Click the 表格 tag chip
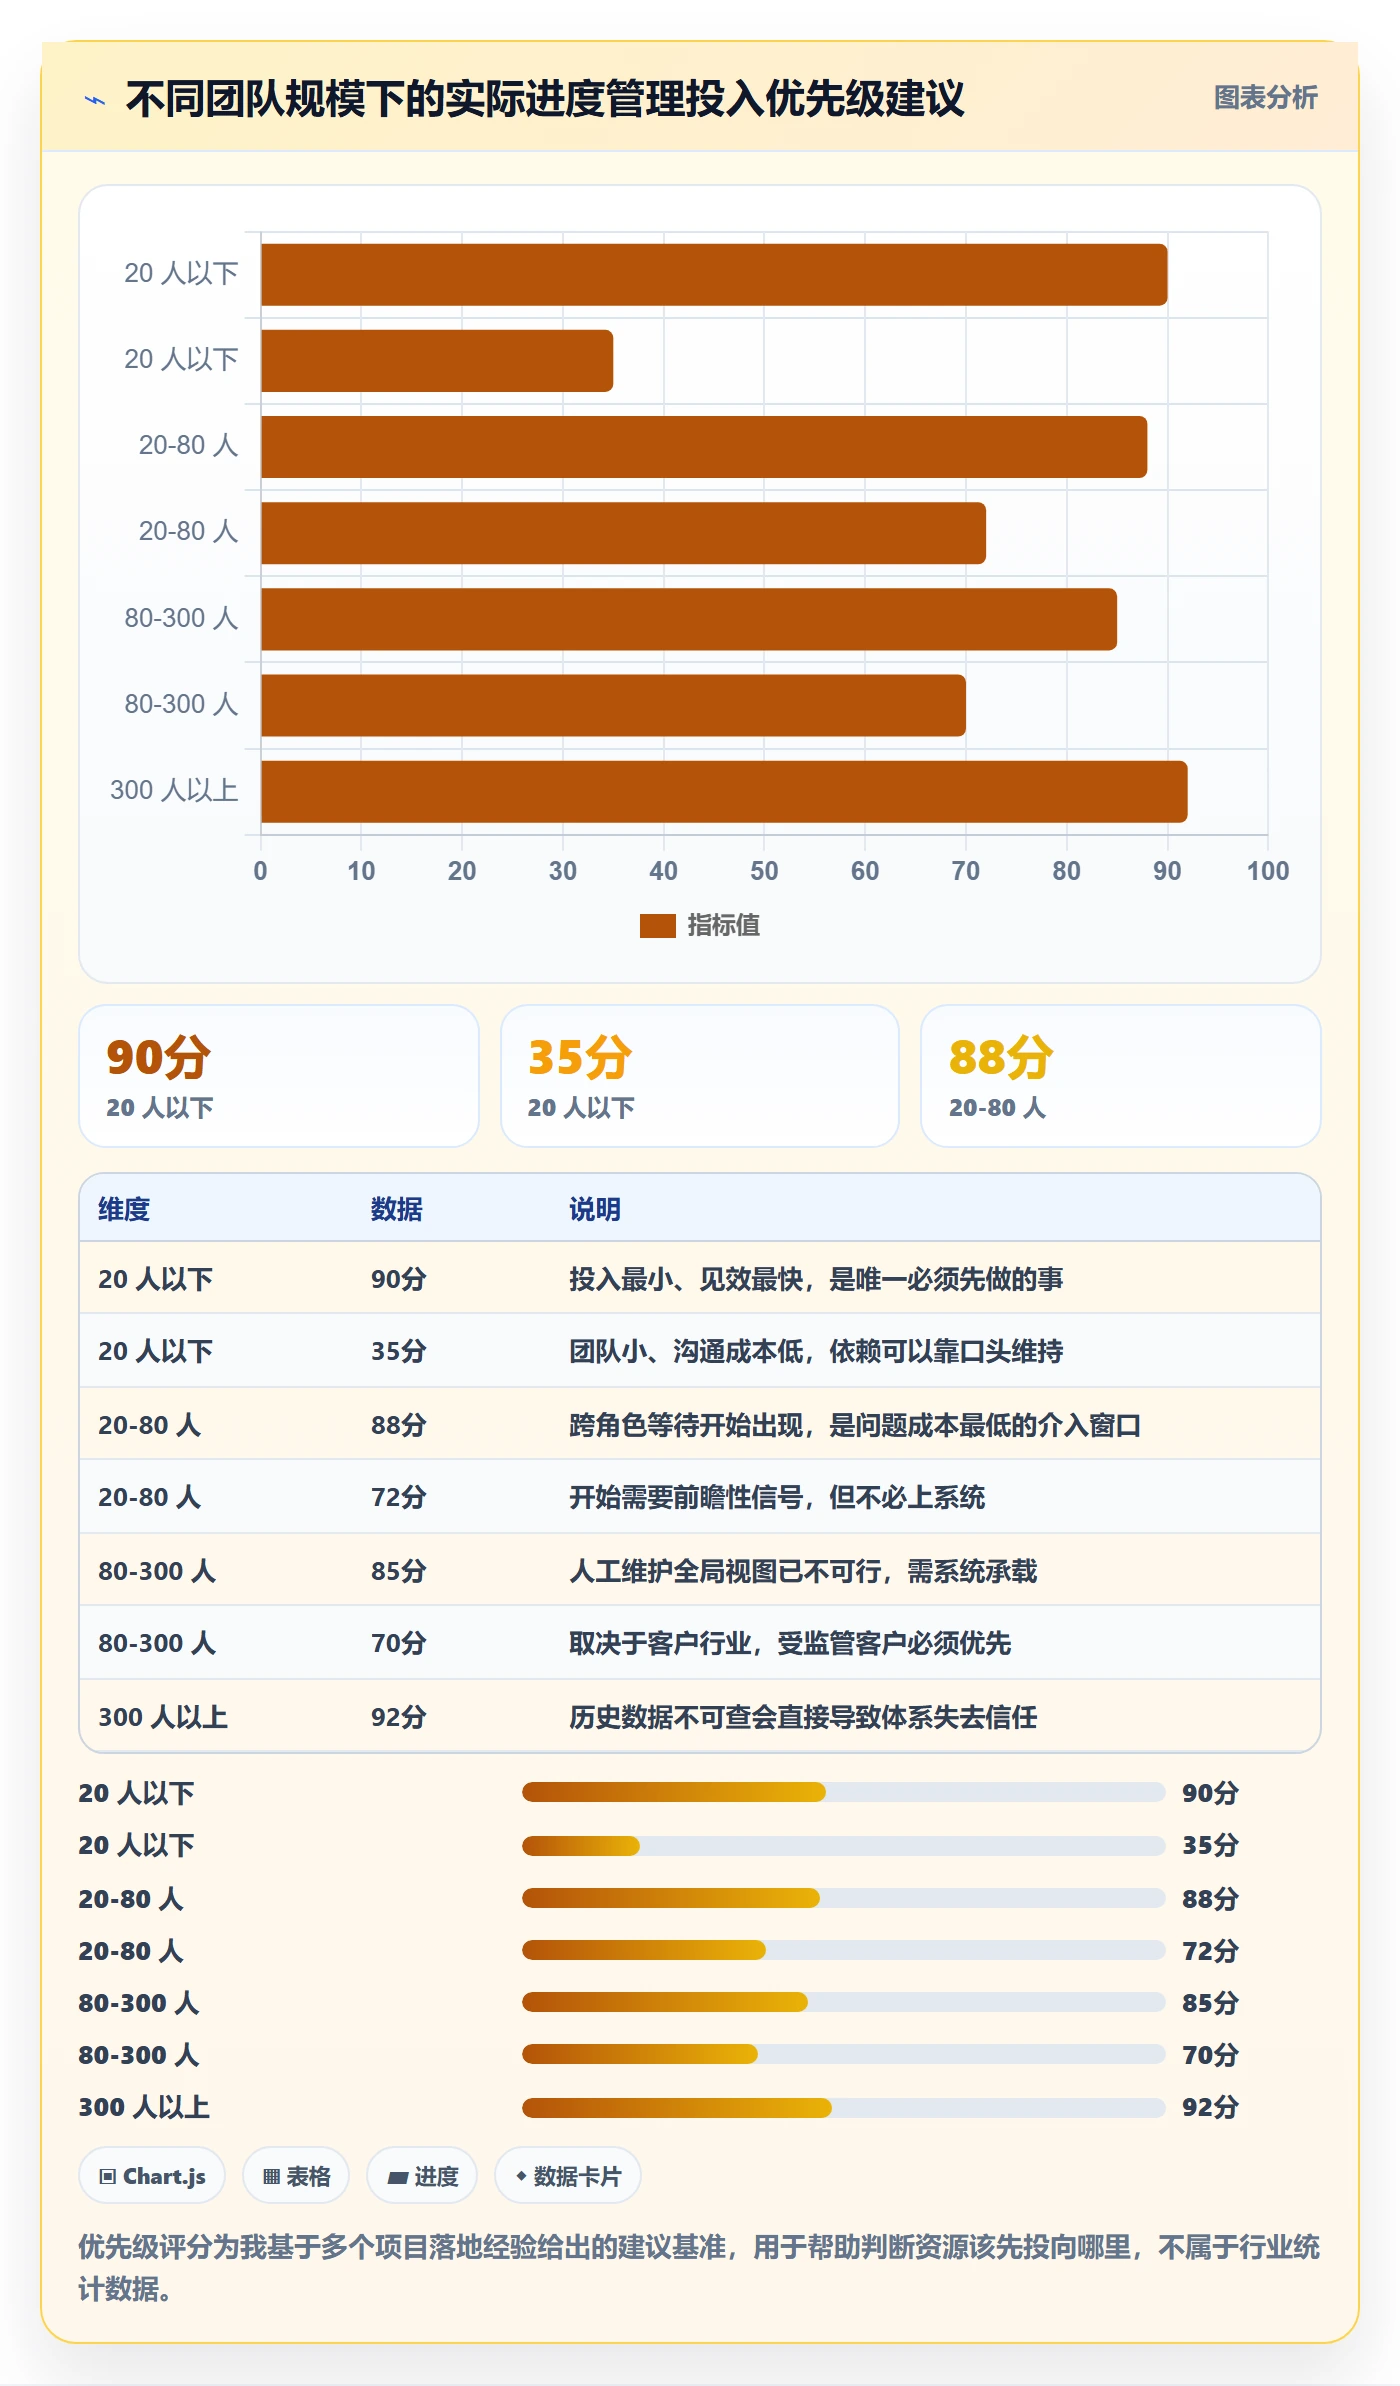1400x2386 pixels. click(x=296, y=2176)
